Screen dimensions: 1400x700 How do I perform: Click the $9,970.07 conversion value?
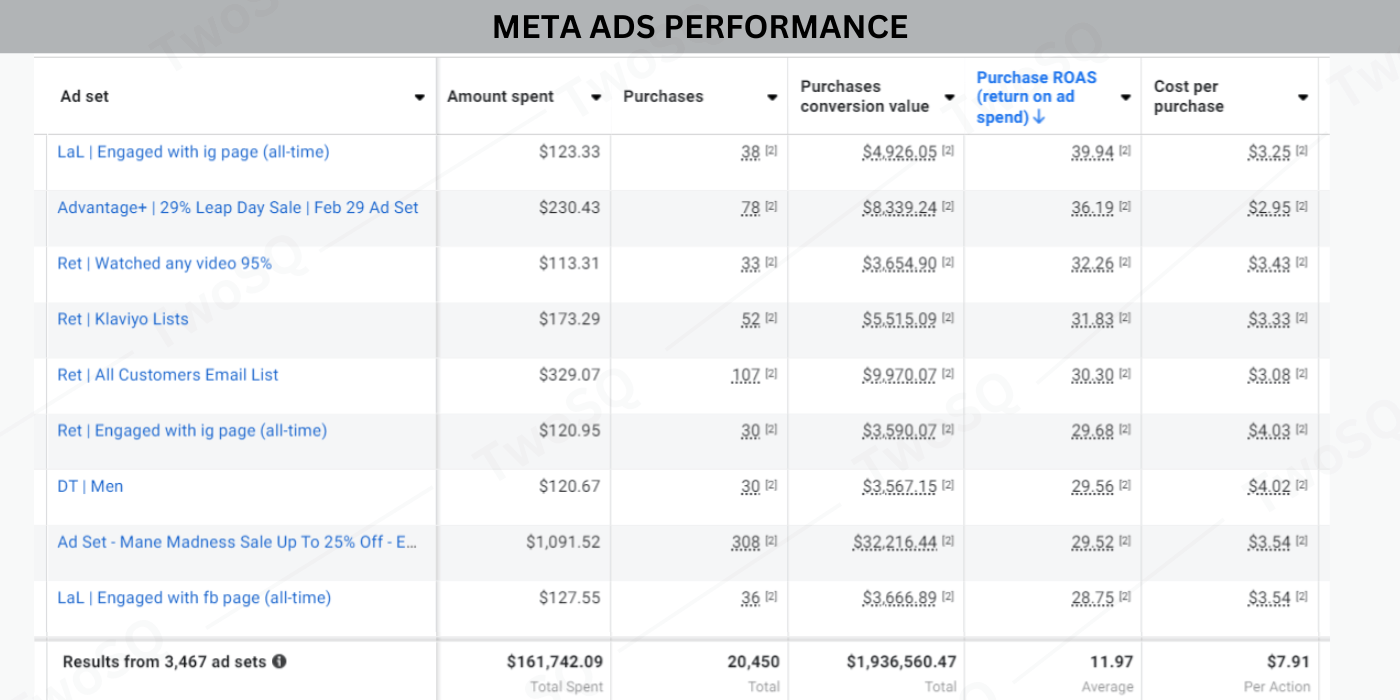click(x=899, y=375)
